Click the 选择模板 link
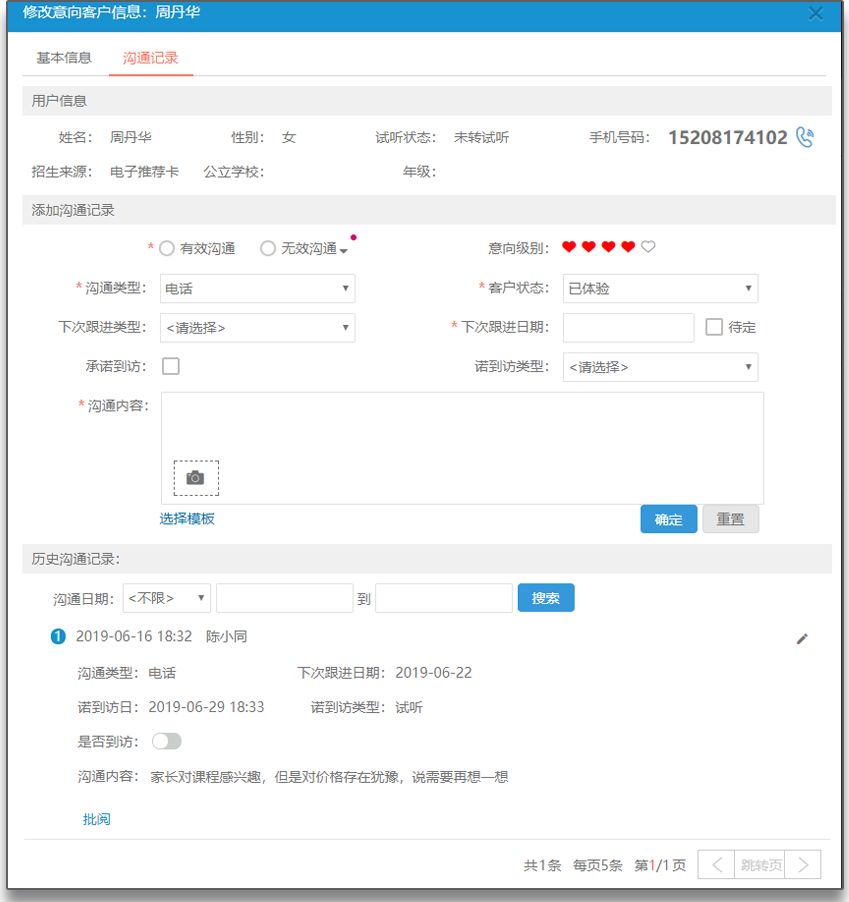The height and width of the screenshot is (902, 849). click(187, 518)
